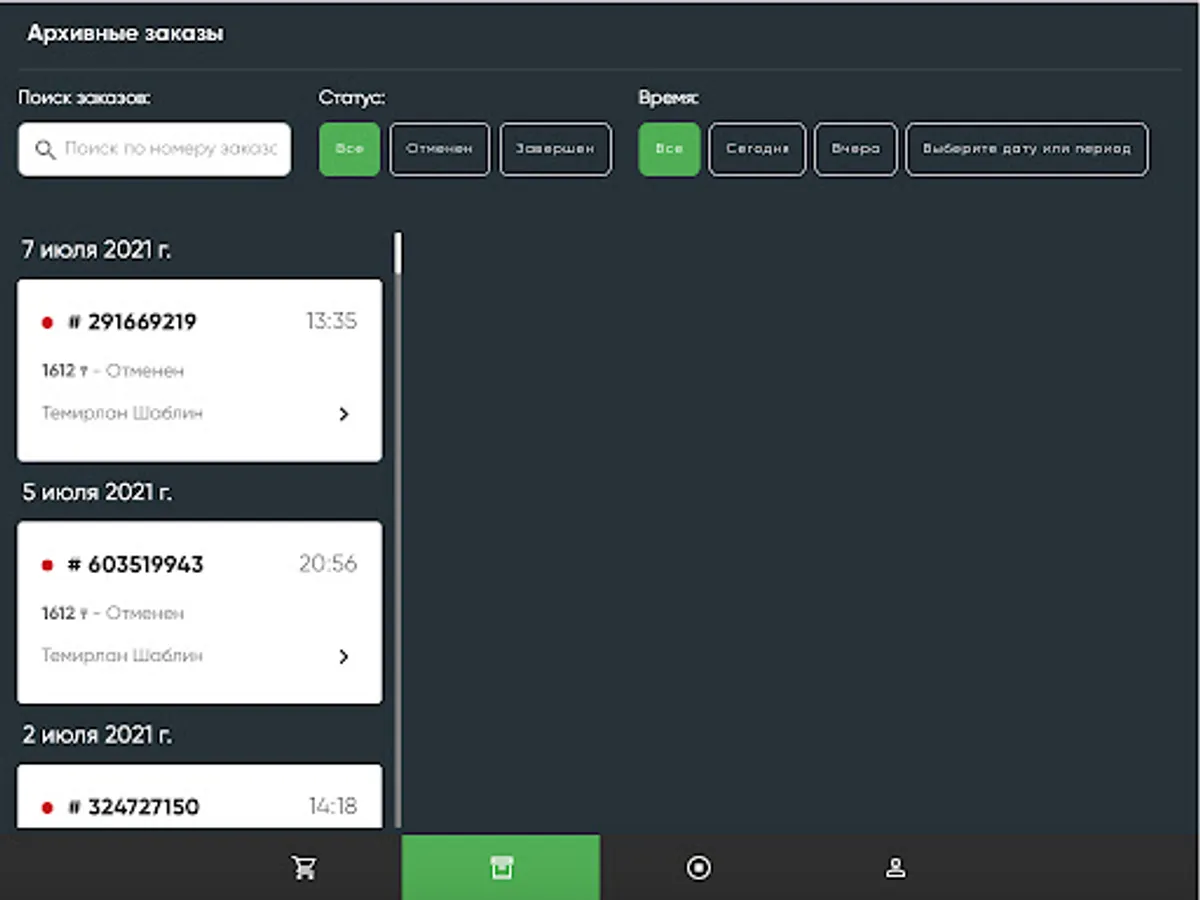The width and height of the screenshot is (1200, 900).
Task: Click time 20:56 on second order
Action: 328,564
